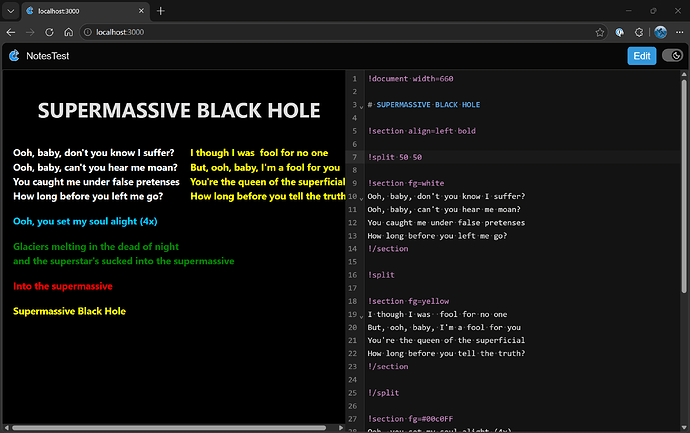
Task: Click the '!/section' line 23 in editor
Action: tap(388, 367)
